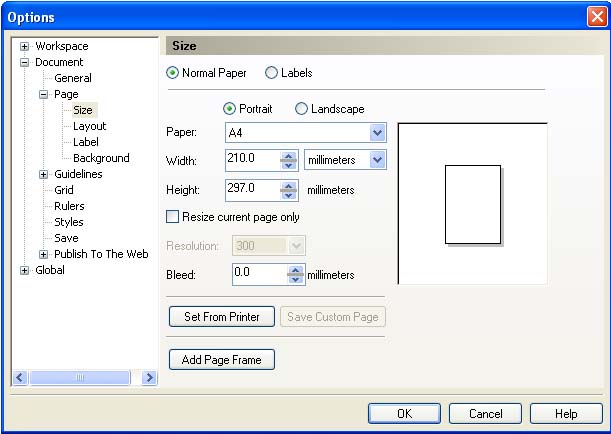This screenshot has height=434, width=611.
Task: Select Save in the options tree
Action: pos(66,238)
